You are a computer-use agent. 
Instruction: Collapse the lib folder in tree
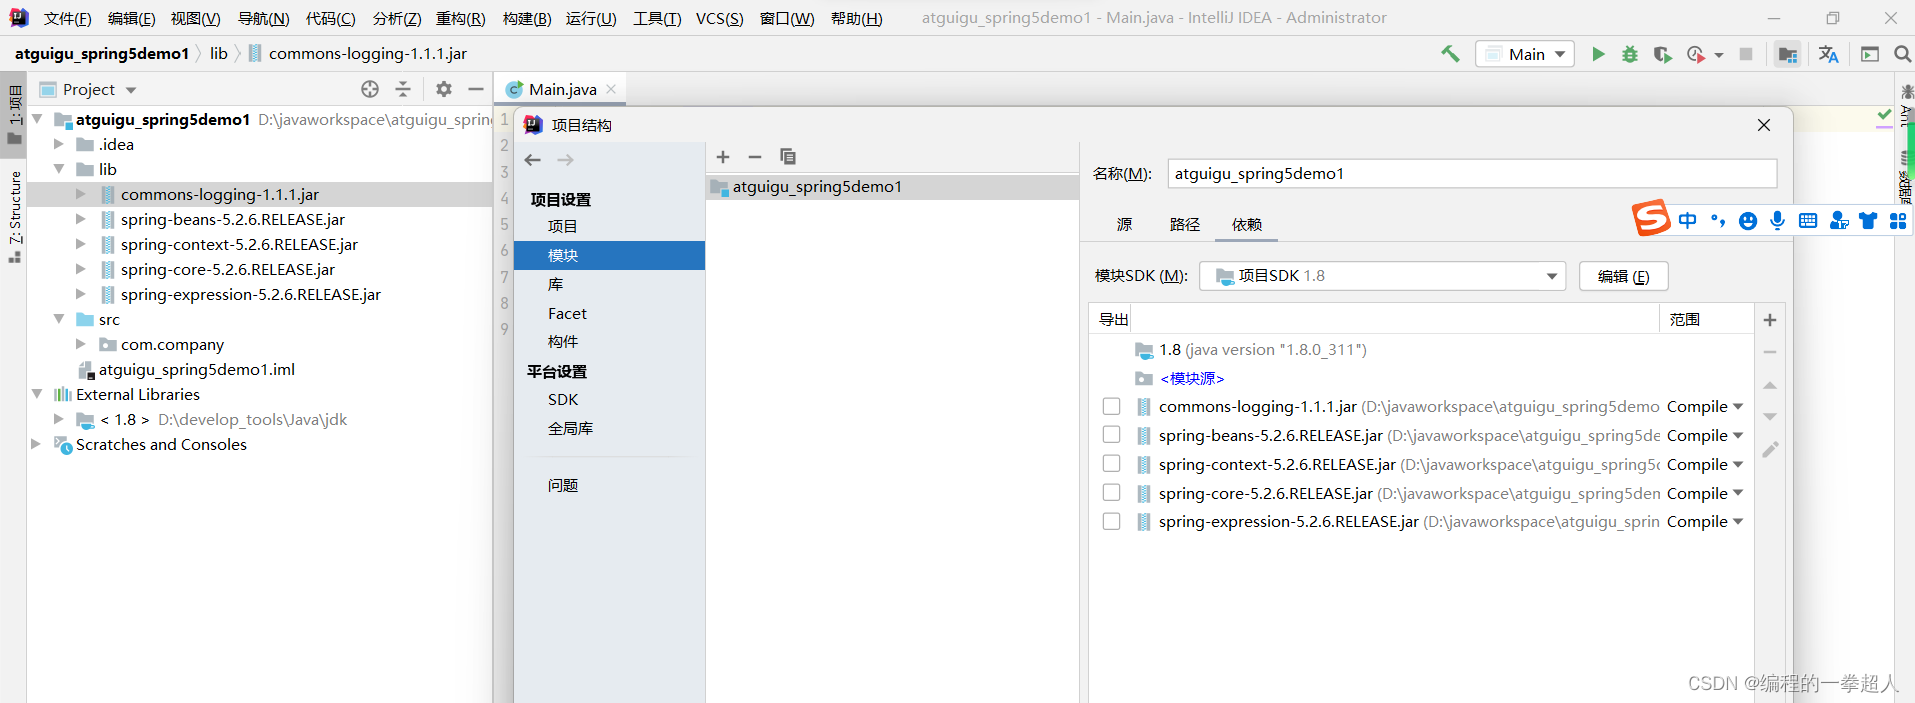click(59, 169)
